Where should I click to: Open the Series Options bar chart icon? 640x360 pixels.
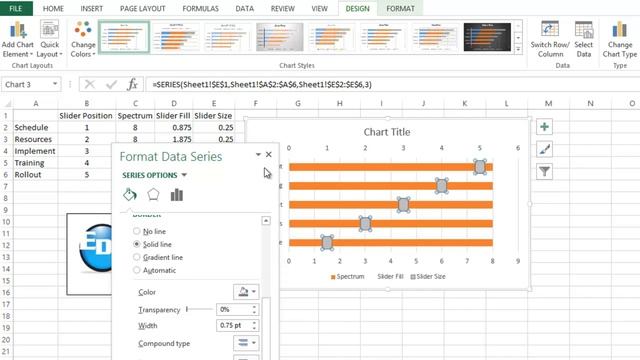[x=177, y=195]
